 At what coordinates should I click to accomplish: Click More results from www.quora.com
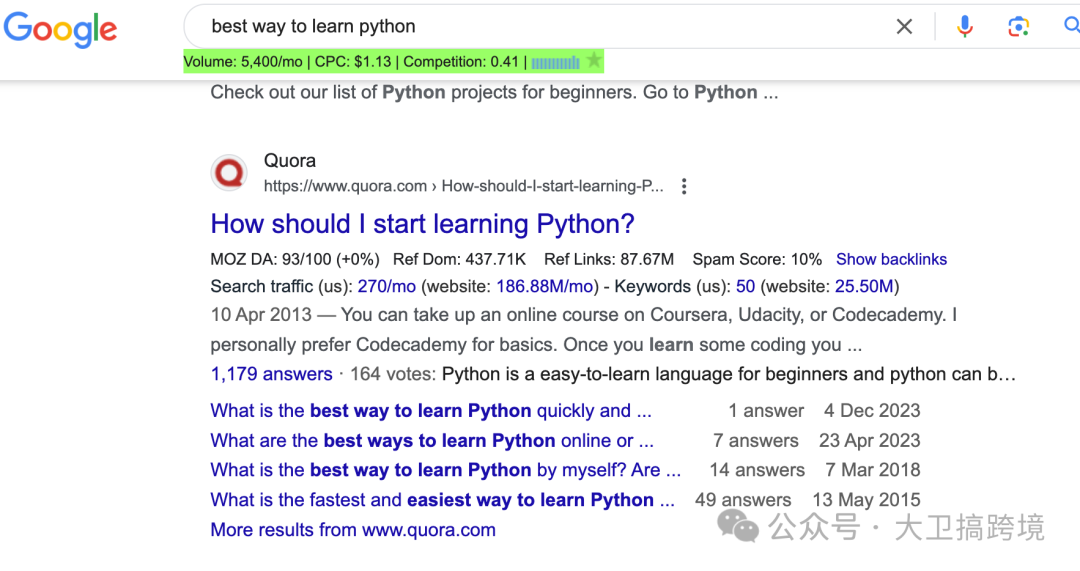coord(353,530)
